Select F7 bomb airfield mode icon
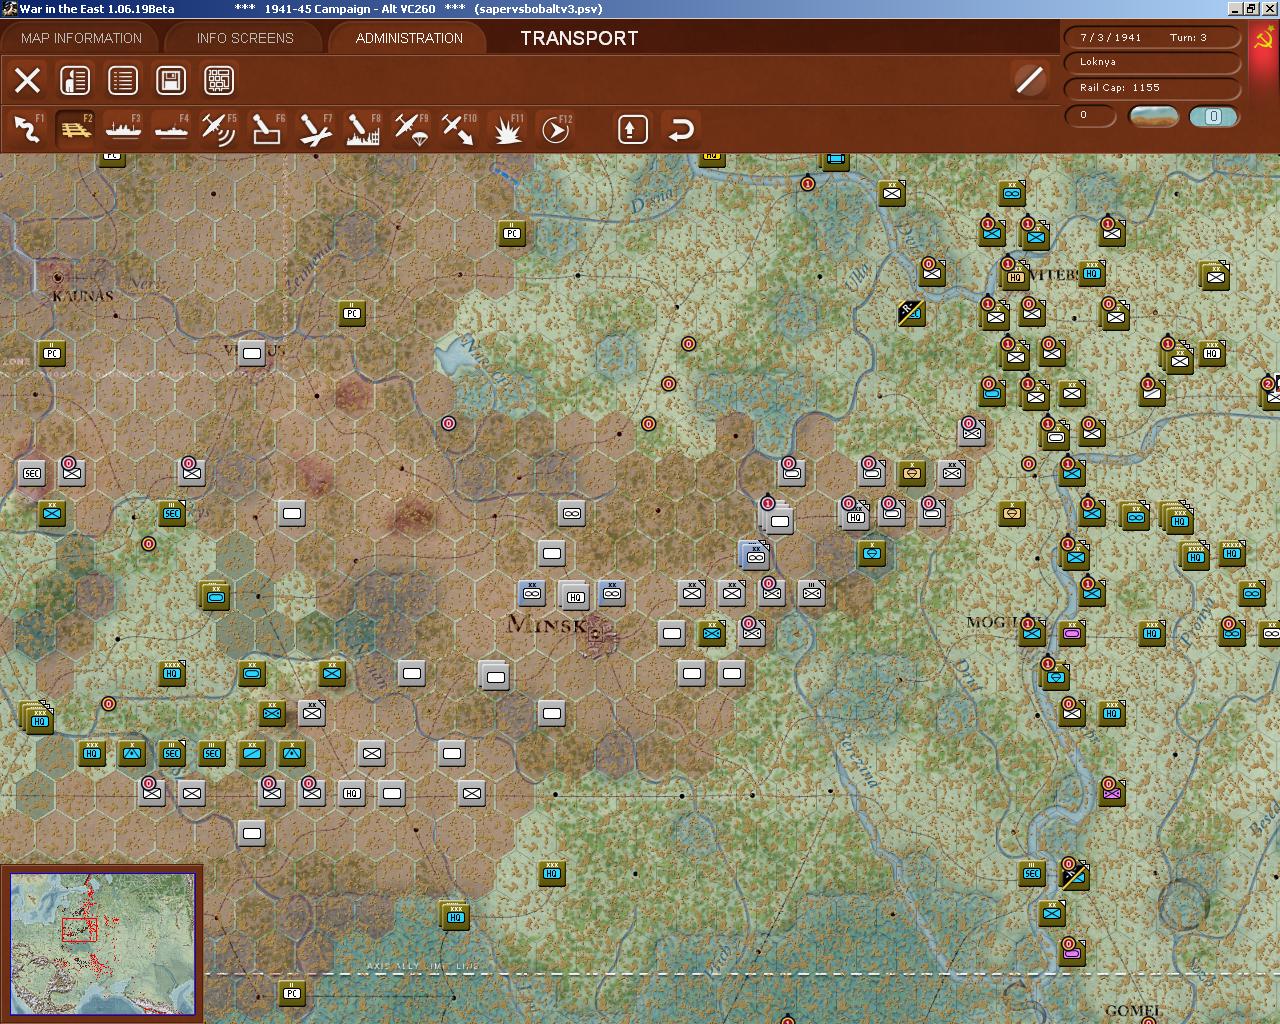 pyautogui.click(x=315, y=129)
